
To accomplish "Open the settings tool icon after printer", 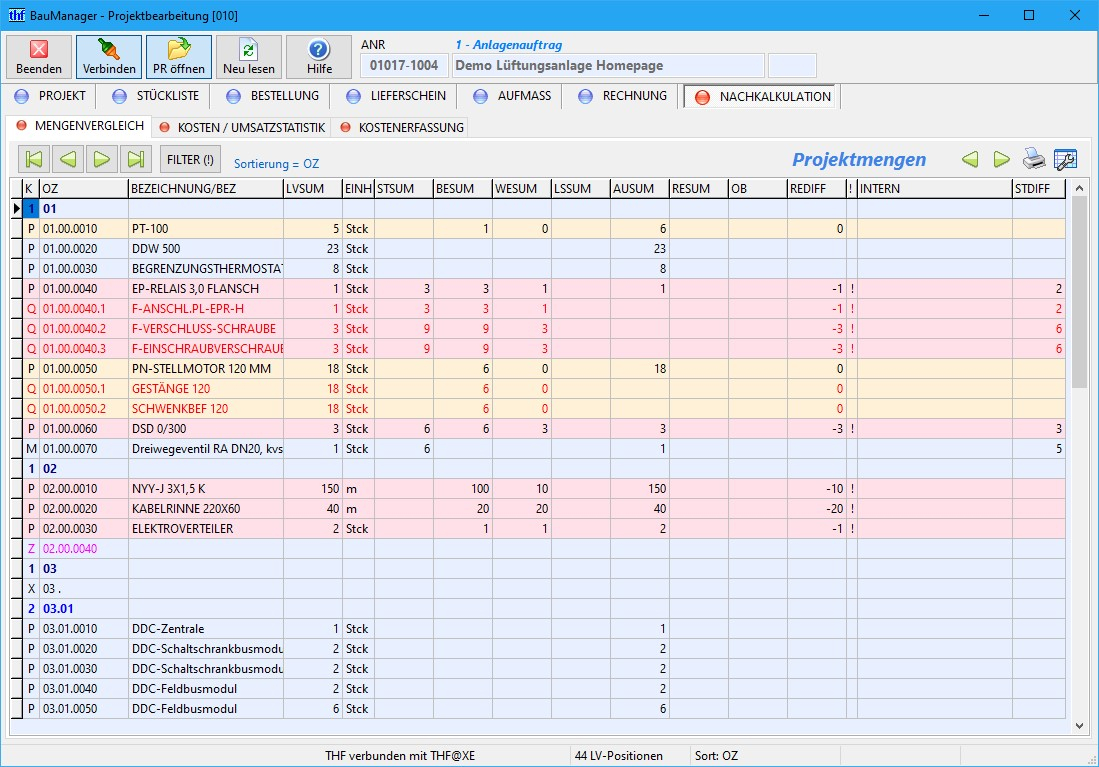I will (1065, 159).
